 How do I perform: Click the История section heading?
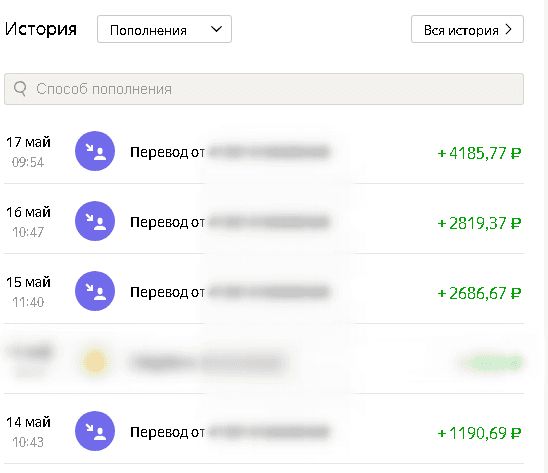[41, 29]
